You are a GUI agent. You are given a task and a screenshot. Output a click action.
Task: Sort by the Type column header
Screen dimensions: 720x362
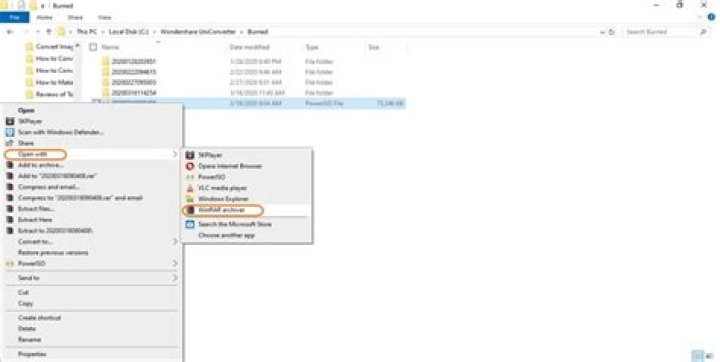point(312,47)
